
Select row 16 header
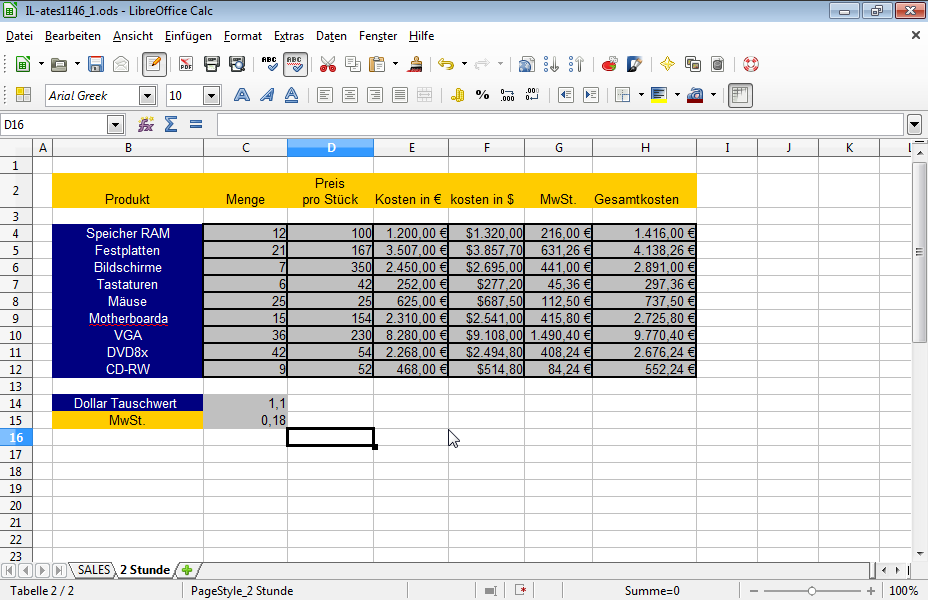[16, 437]
